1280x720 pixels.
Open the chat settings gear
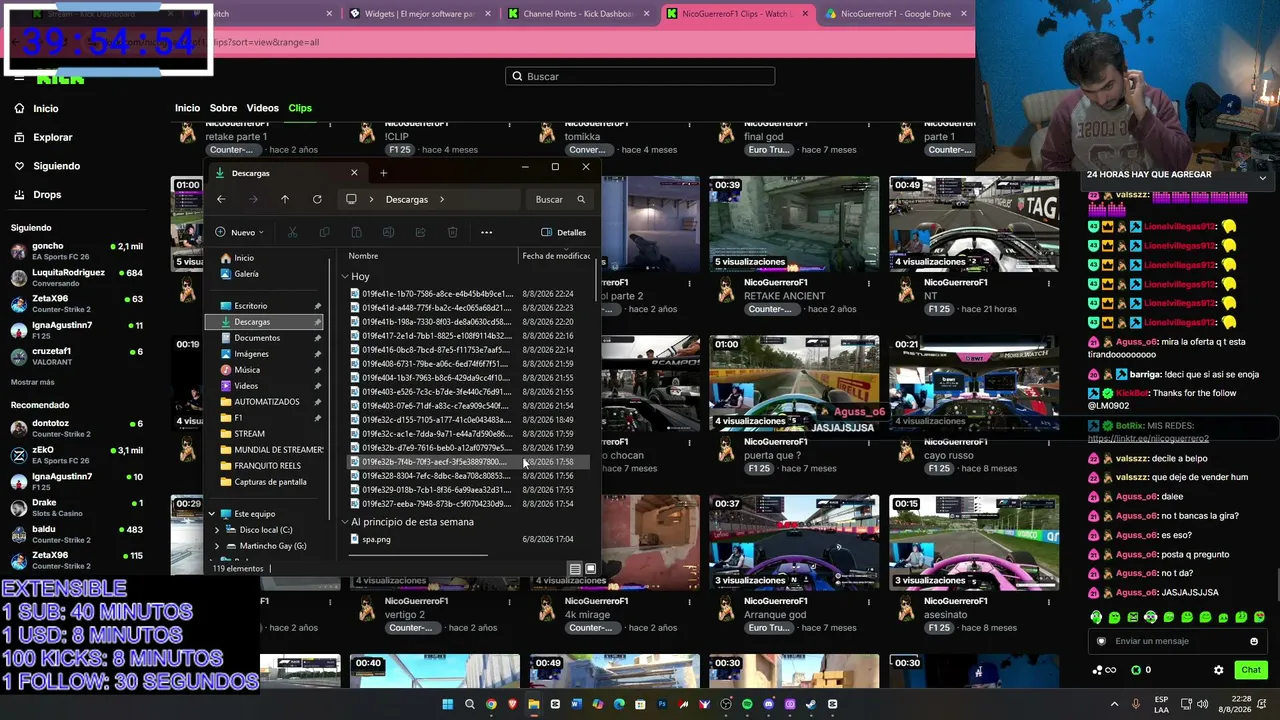1218,670
